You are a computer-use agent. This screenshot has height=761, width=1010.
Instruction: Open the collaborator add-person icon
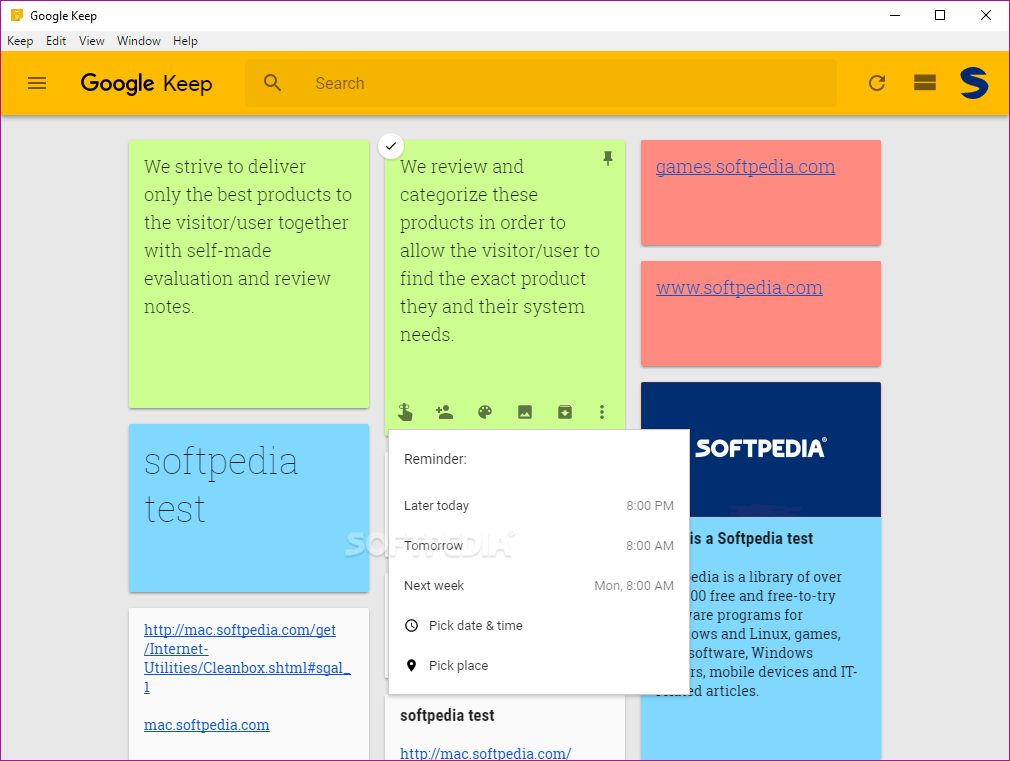click(x=444, y=412)
